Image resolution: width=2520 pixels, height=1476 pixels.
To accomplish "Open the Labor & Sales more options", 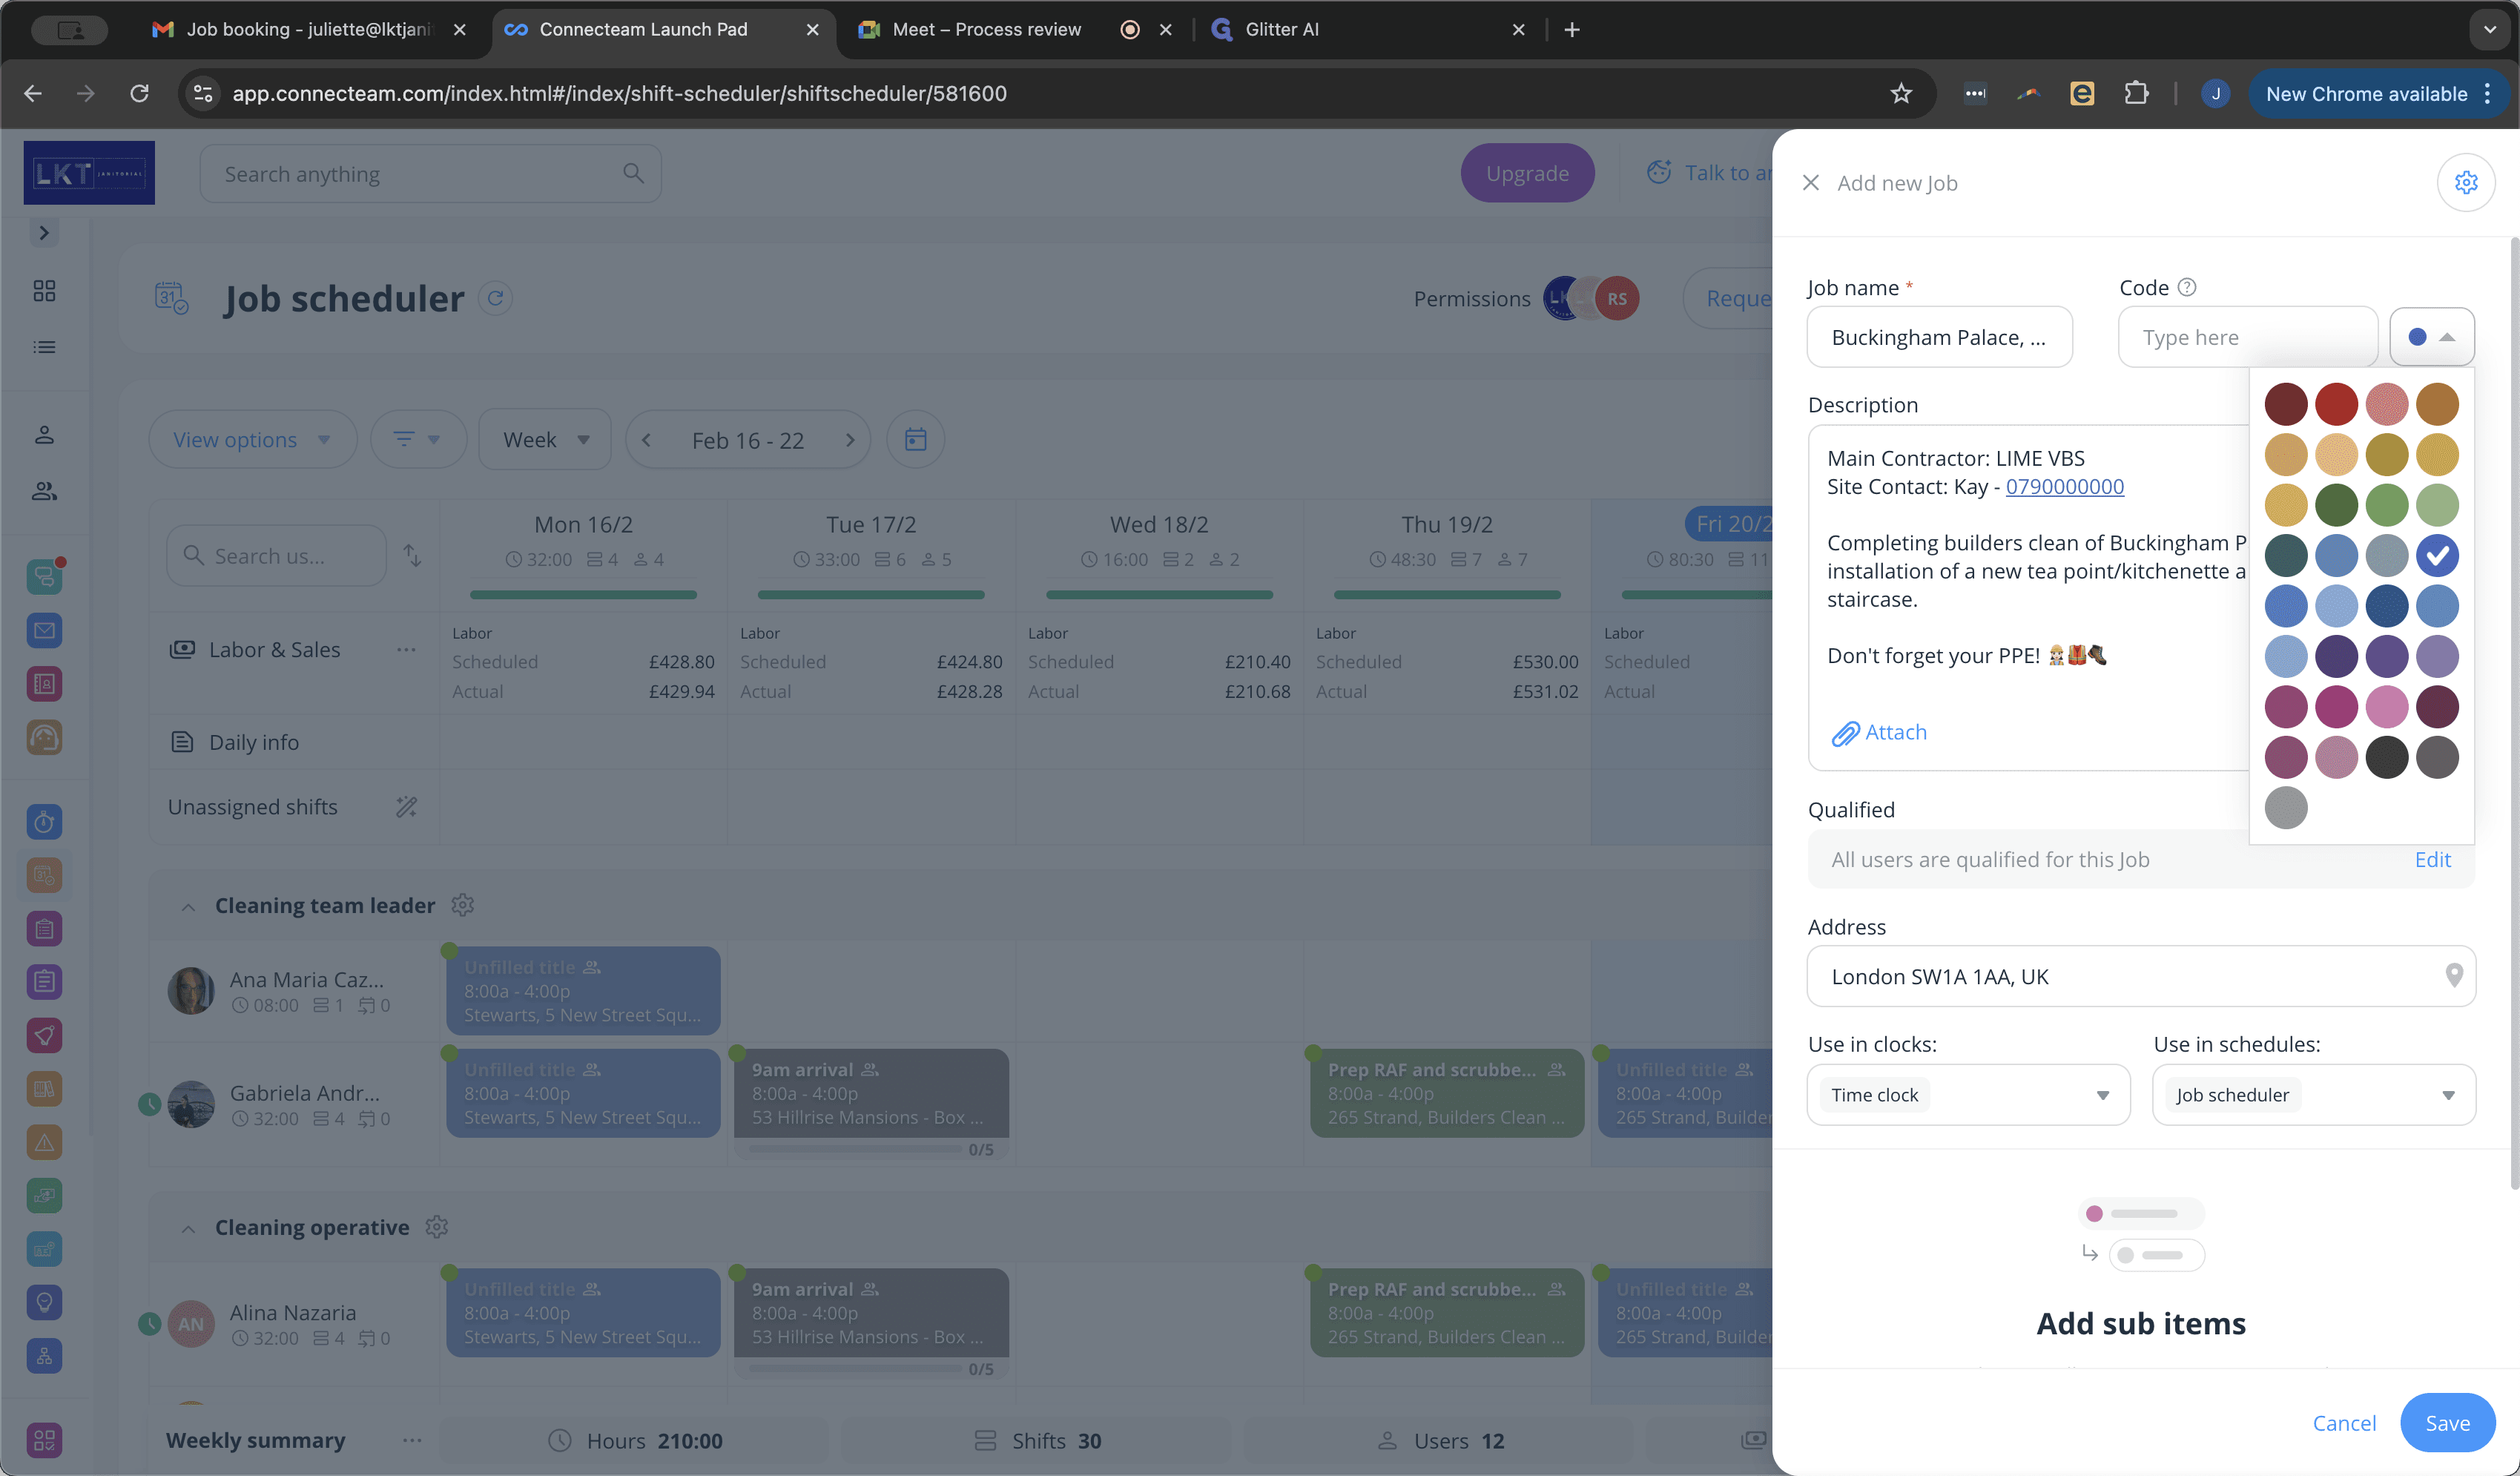I will pyautogui.click(x=406, y=650).
